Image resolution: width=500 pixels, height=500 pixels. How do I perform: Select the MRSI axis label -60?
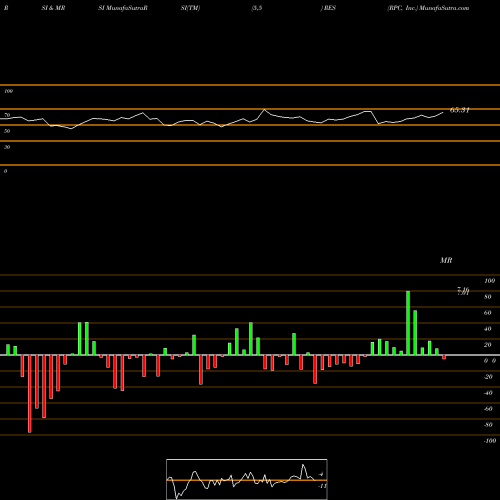(x=488, y=409)
